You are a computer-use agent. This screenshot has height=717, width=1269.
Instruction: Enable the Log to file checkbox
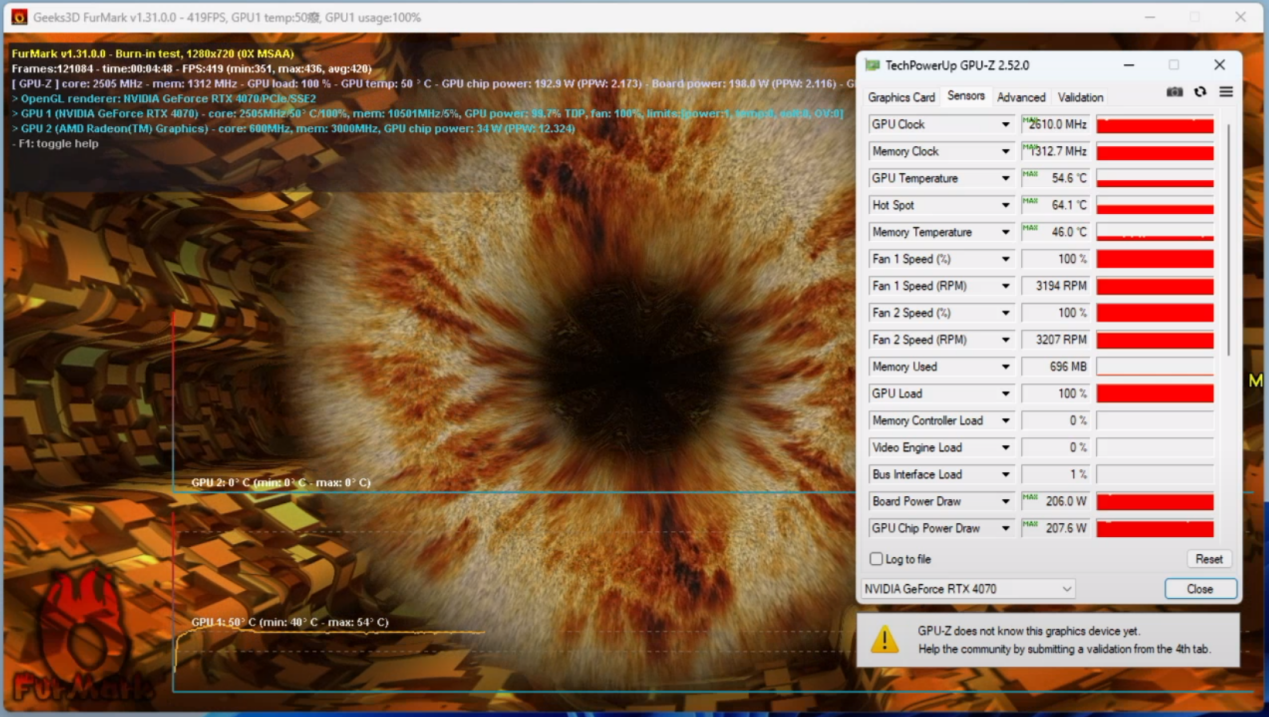[x=876, y=559]
